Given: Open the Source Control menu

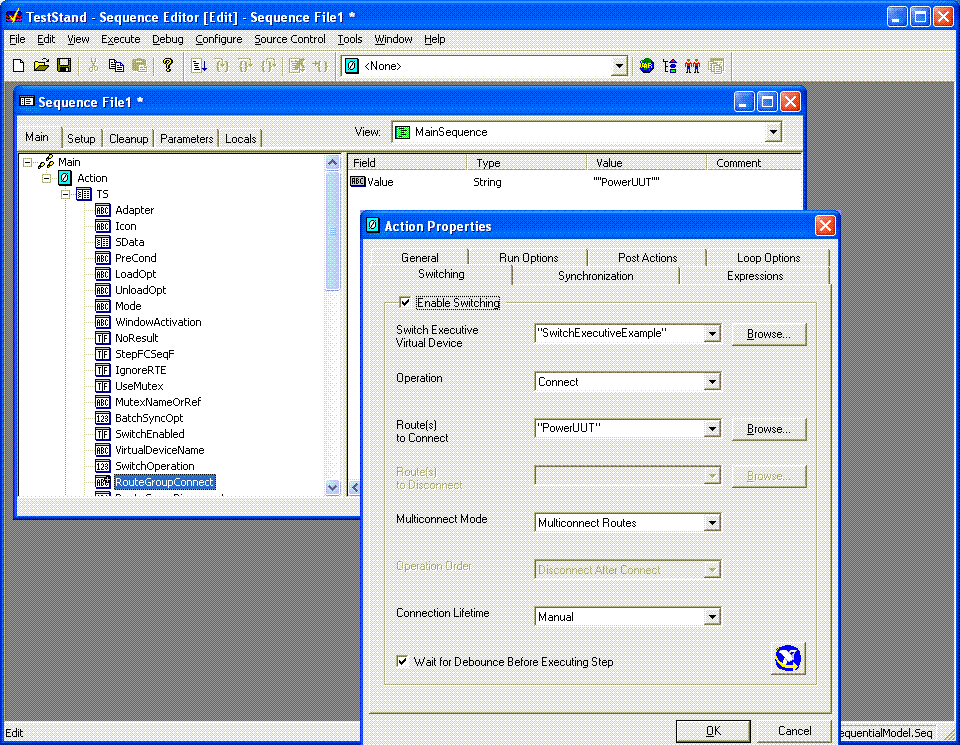Looking at the screenshot, I should tap(290, 39).
